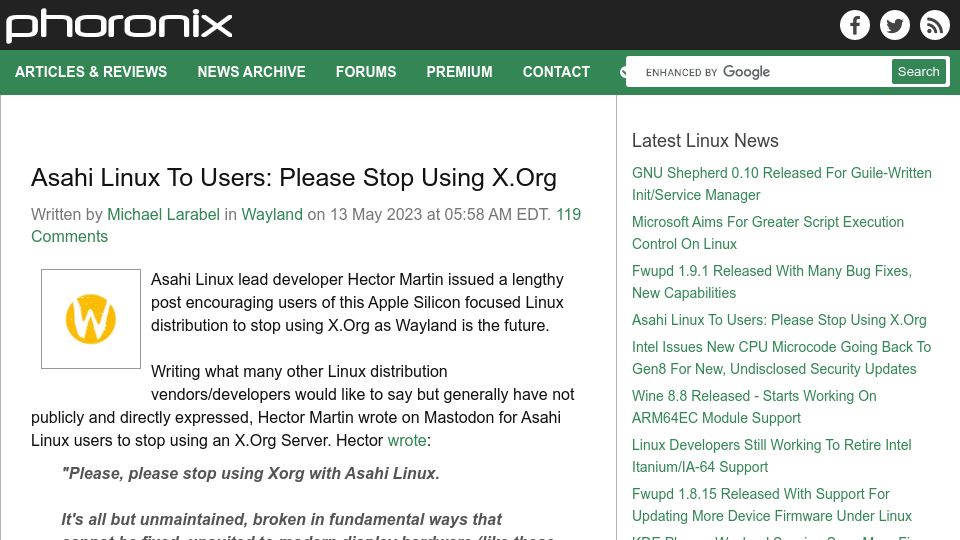
Task: Click the 'Latest Linux News' heading
Action: point(705,140)
